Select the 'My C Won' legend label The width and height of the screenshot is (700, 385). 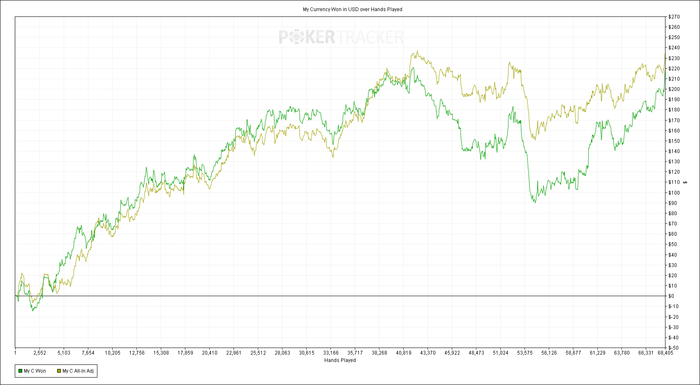tap(34, 371)
